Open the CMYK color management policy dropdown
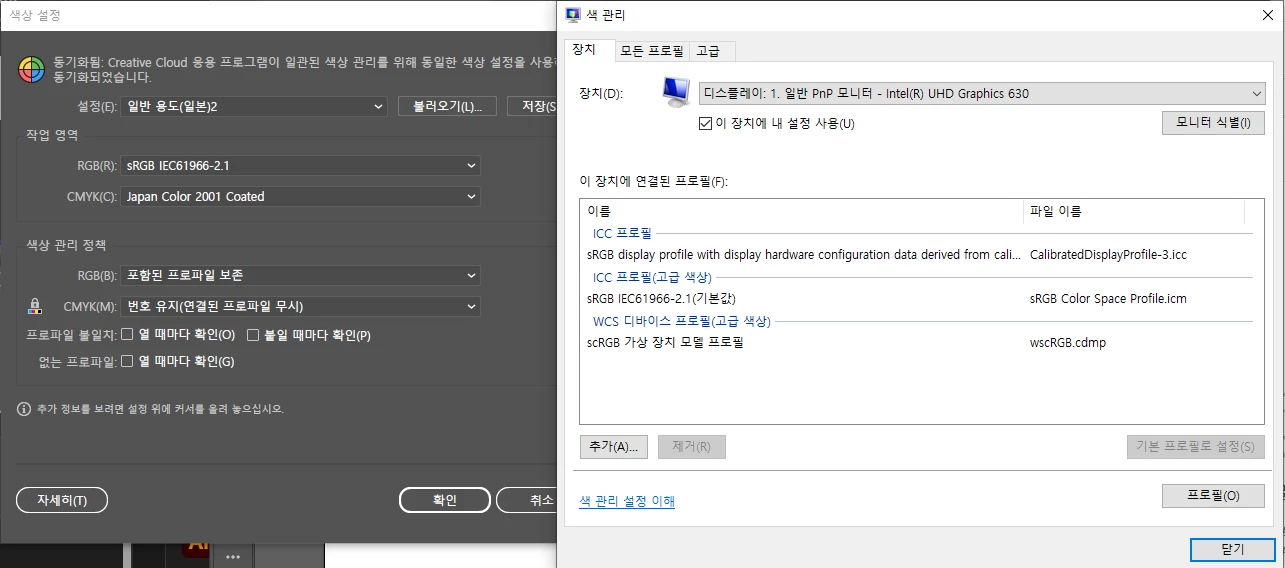The height and width of the screenshot is (568, 1285). click(x=300, y=306)
